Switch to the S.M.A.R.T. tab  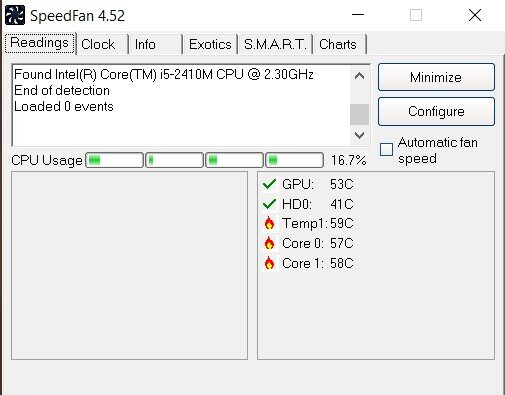[x=275, y=44]
